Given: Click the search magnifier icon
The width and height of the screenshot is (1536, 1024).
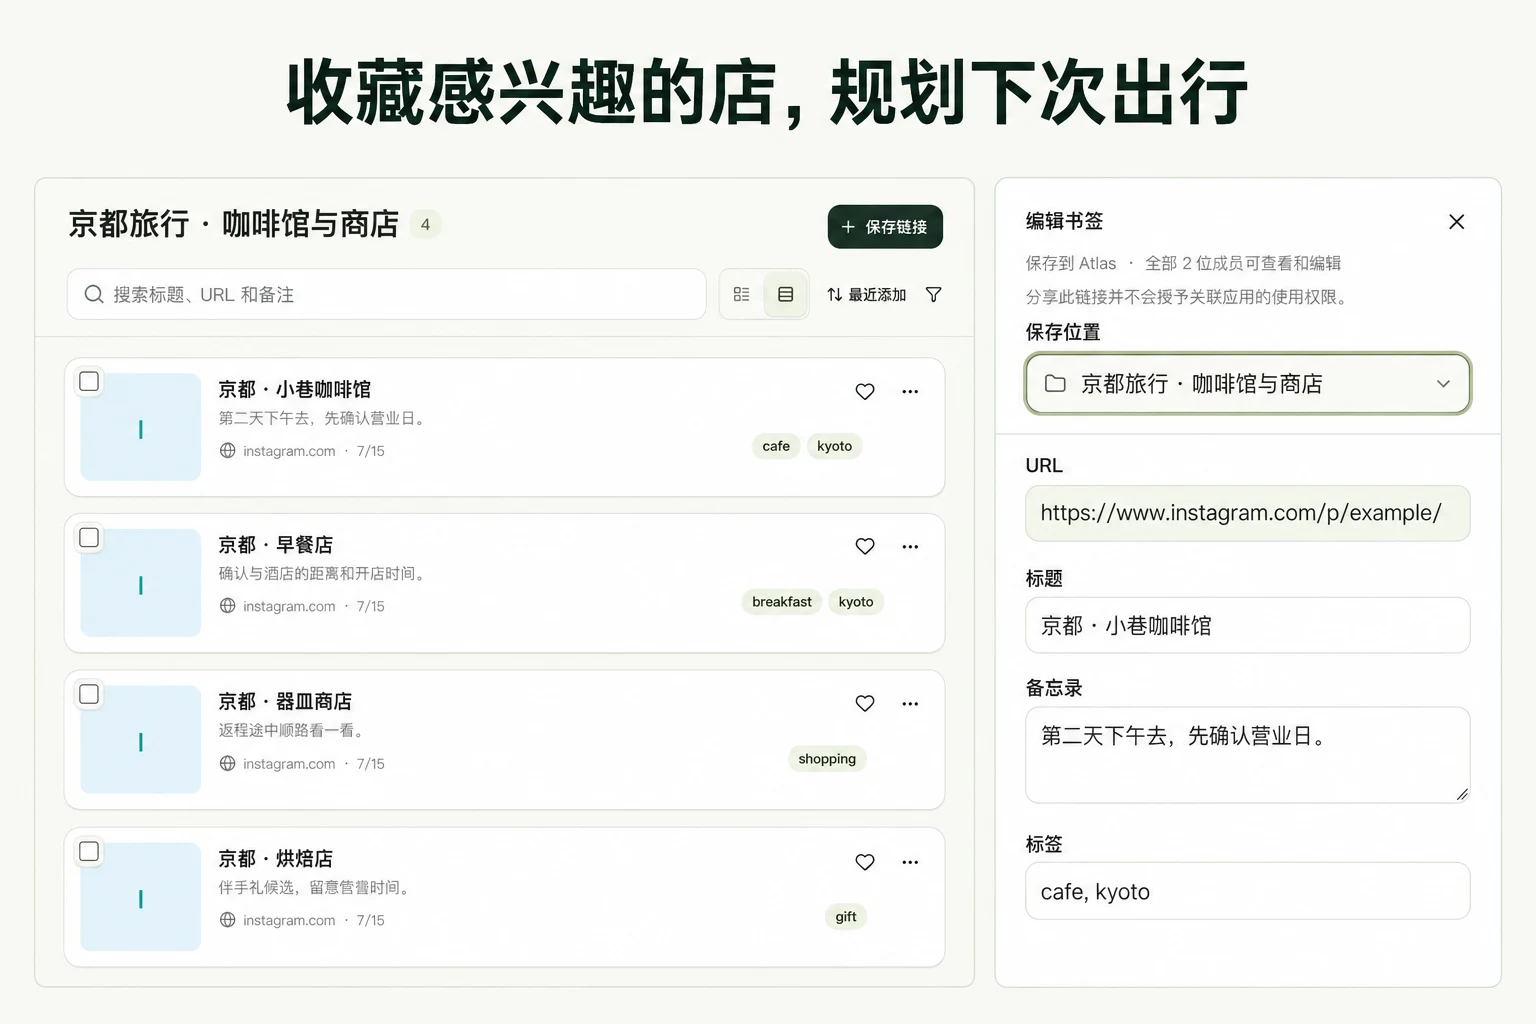Looking at the screenshot, I should [94, 294].
